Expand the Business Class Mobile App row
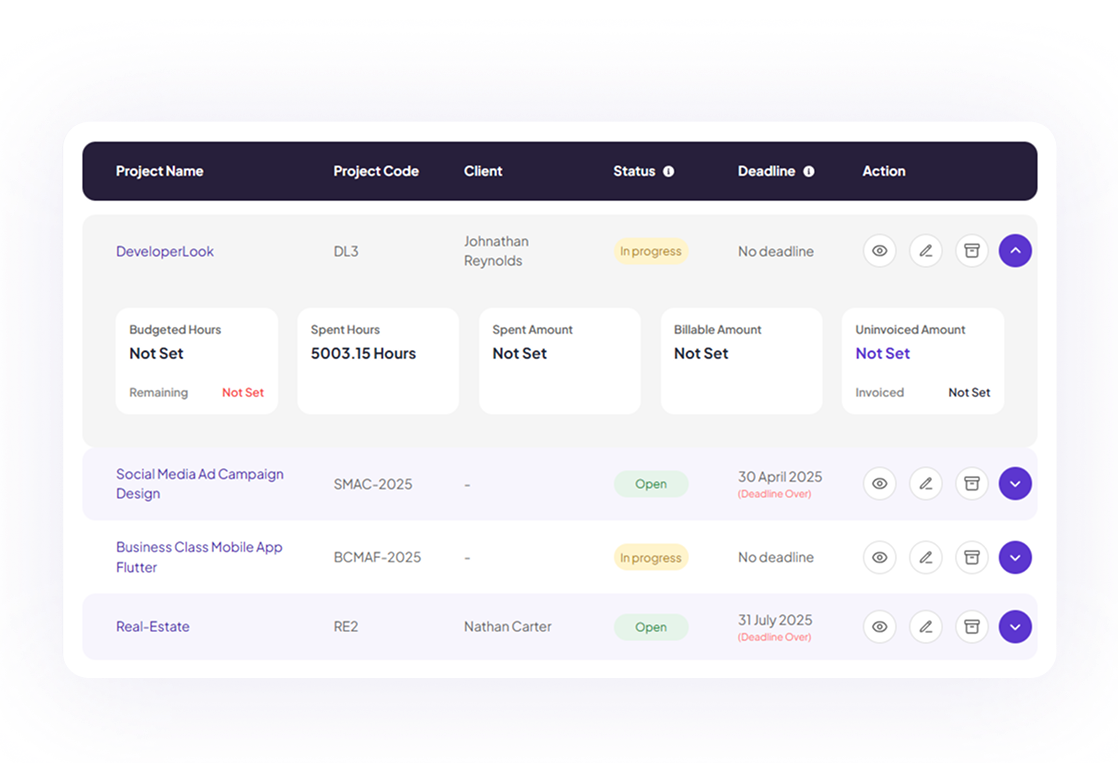The height and width of the screenshot is (763, 1118). (x=1015, y=557)
